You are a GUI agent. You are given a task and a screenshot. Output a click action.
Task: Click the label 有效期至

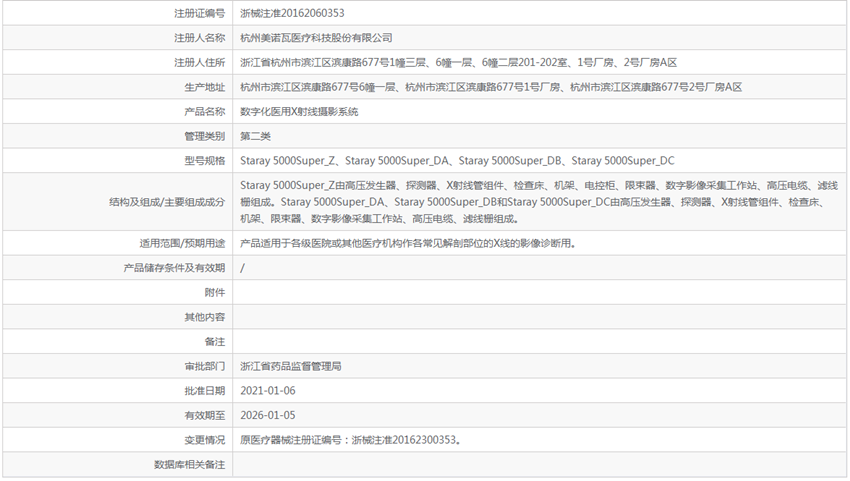[x=204, y=415]
